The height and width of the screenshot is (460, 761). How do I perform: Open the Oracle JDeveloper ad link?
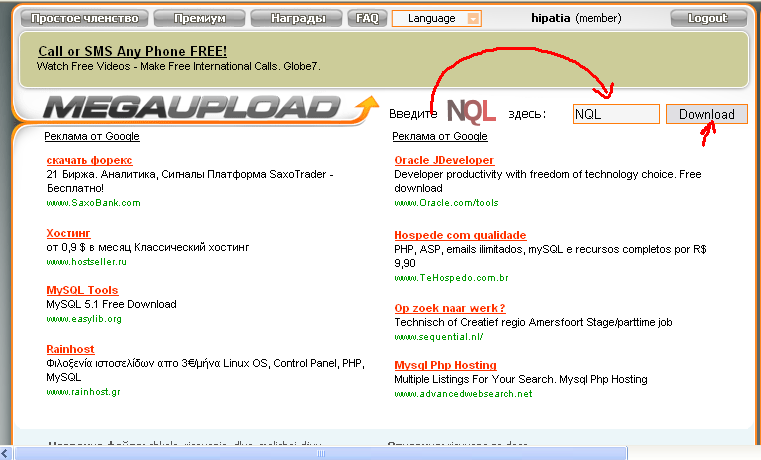[x=444, y=160]
